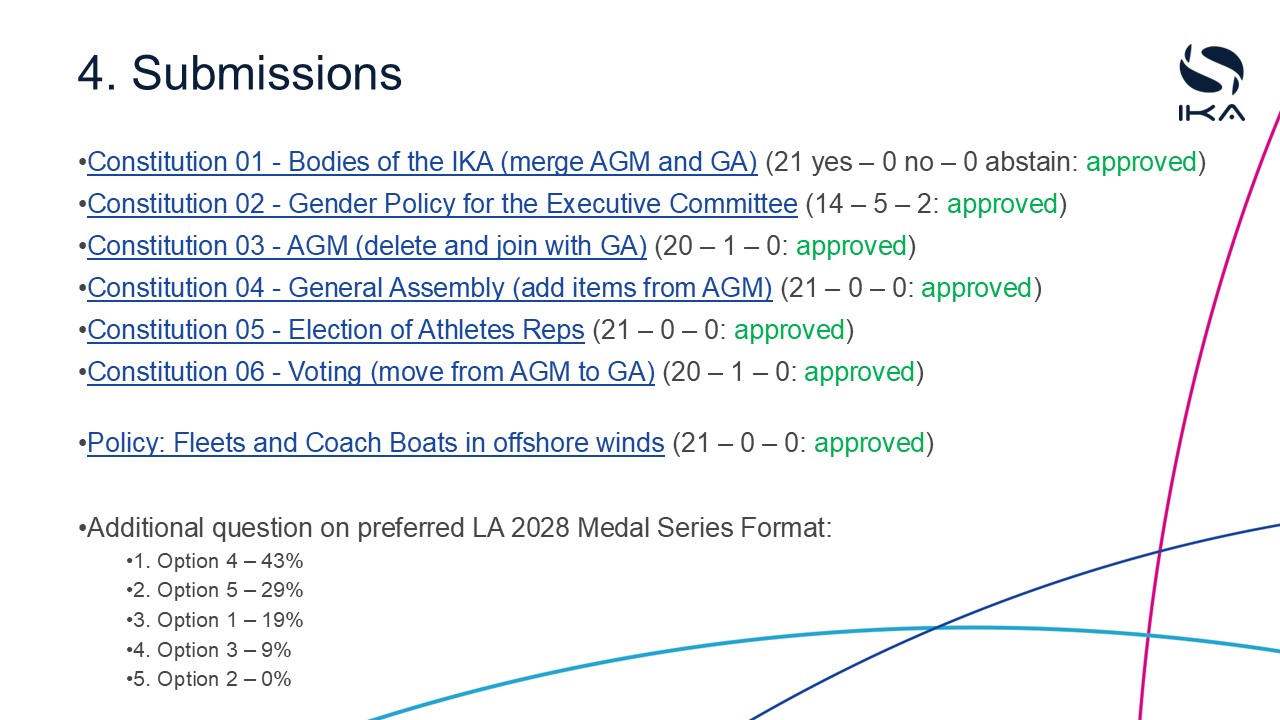Click the '14 – 5 – 2' vote tally
1280x720 pixels.
tap(870, 204)
